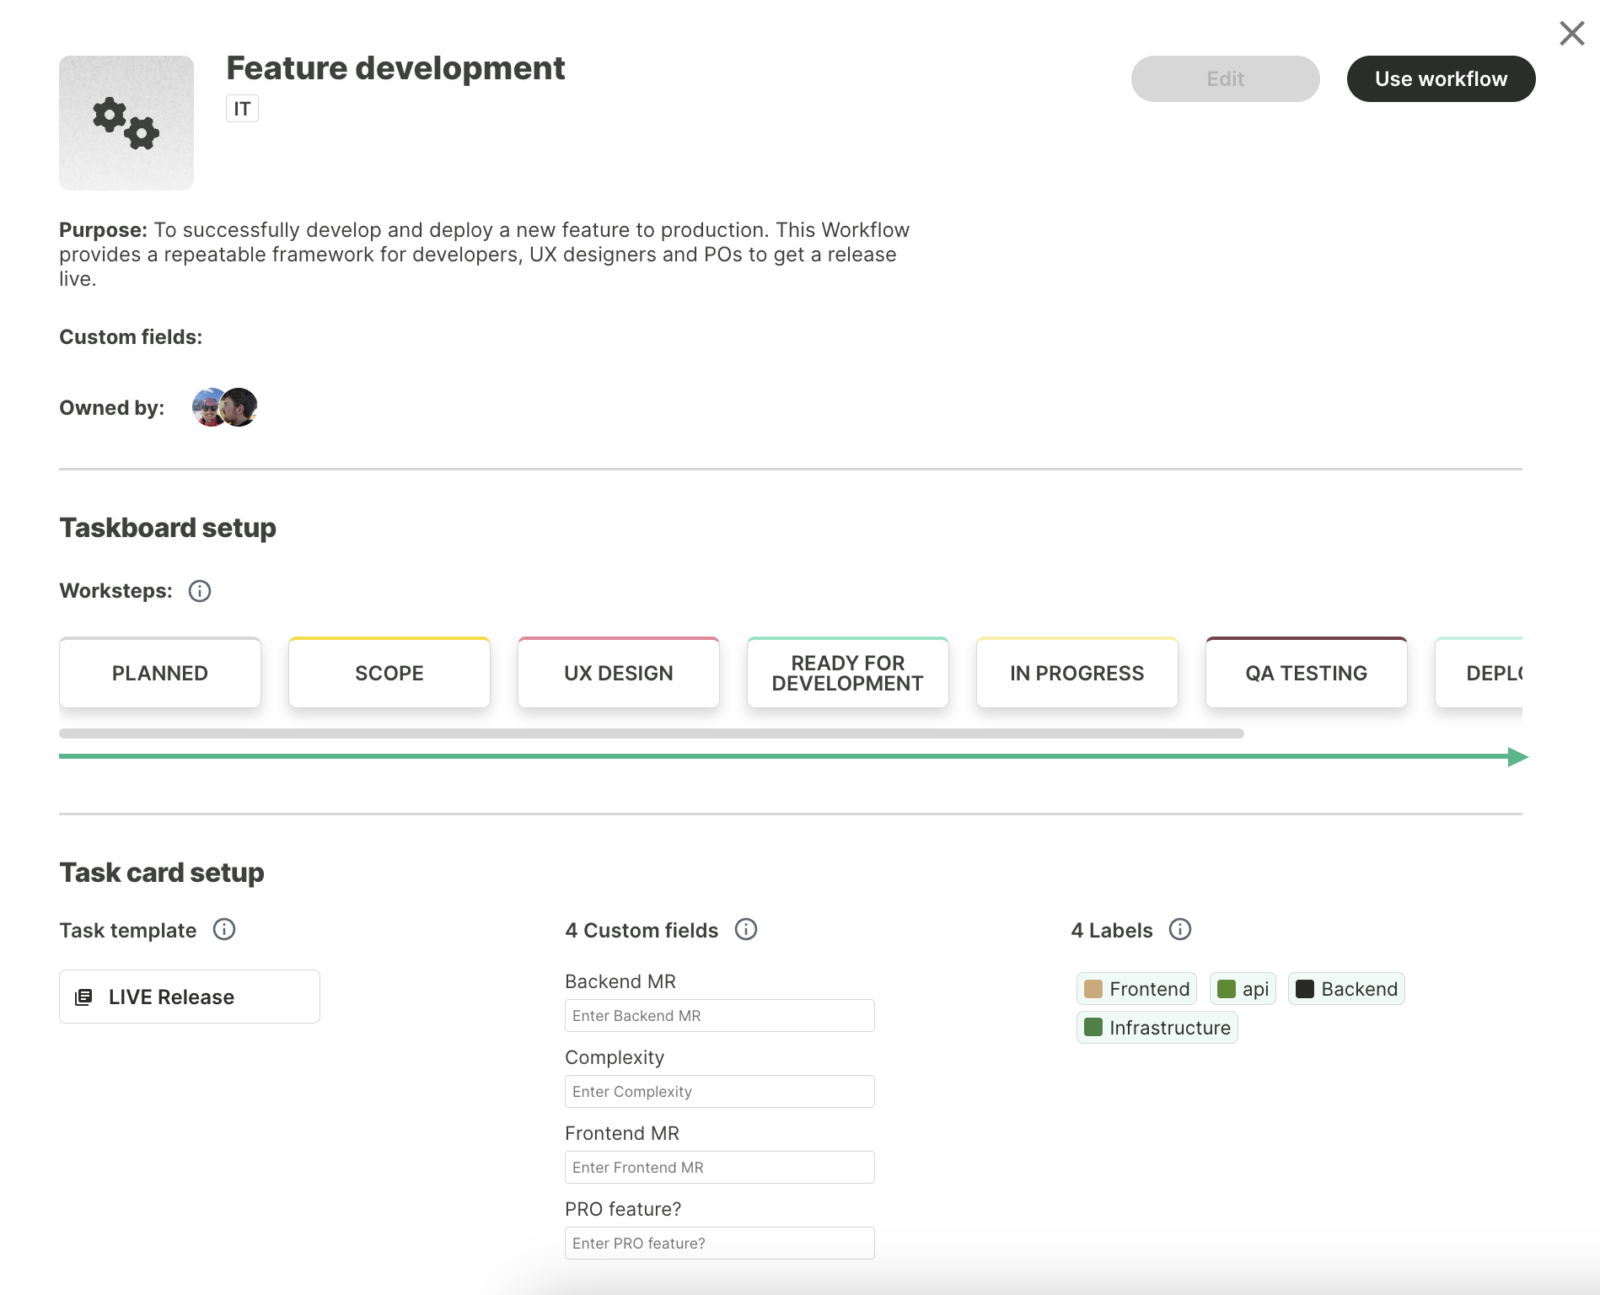Click the workflow gears icon thumbnail
The width and height of the screenshot is (1600, 1295).
(x=126, y=123)
